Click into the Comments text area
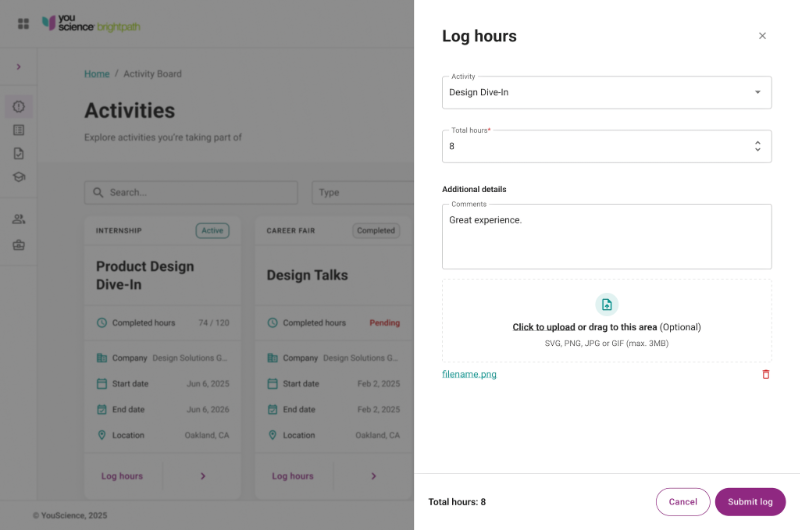This screenshot has height=530, width=800. tap(607, 237)
